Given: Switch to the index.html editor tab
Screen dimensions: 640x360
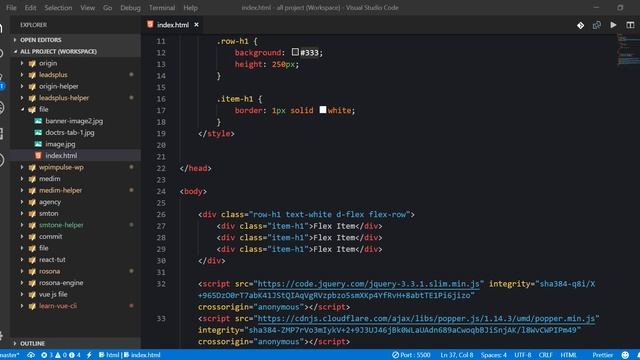Looking at the screenshot, I should [173, 25].
